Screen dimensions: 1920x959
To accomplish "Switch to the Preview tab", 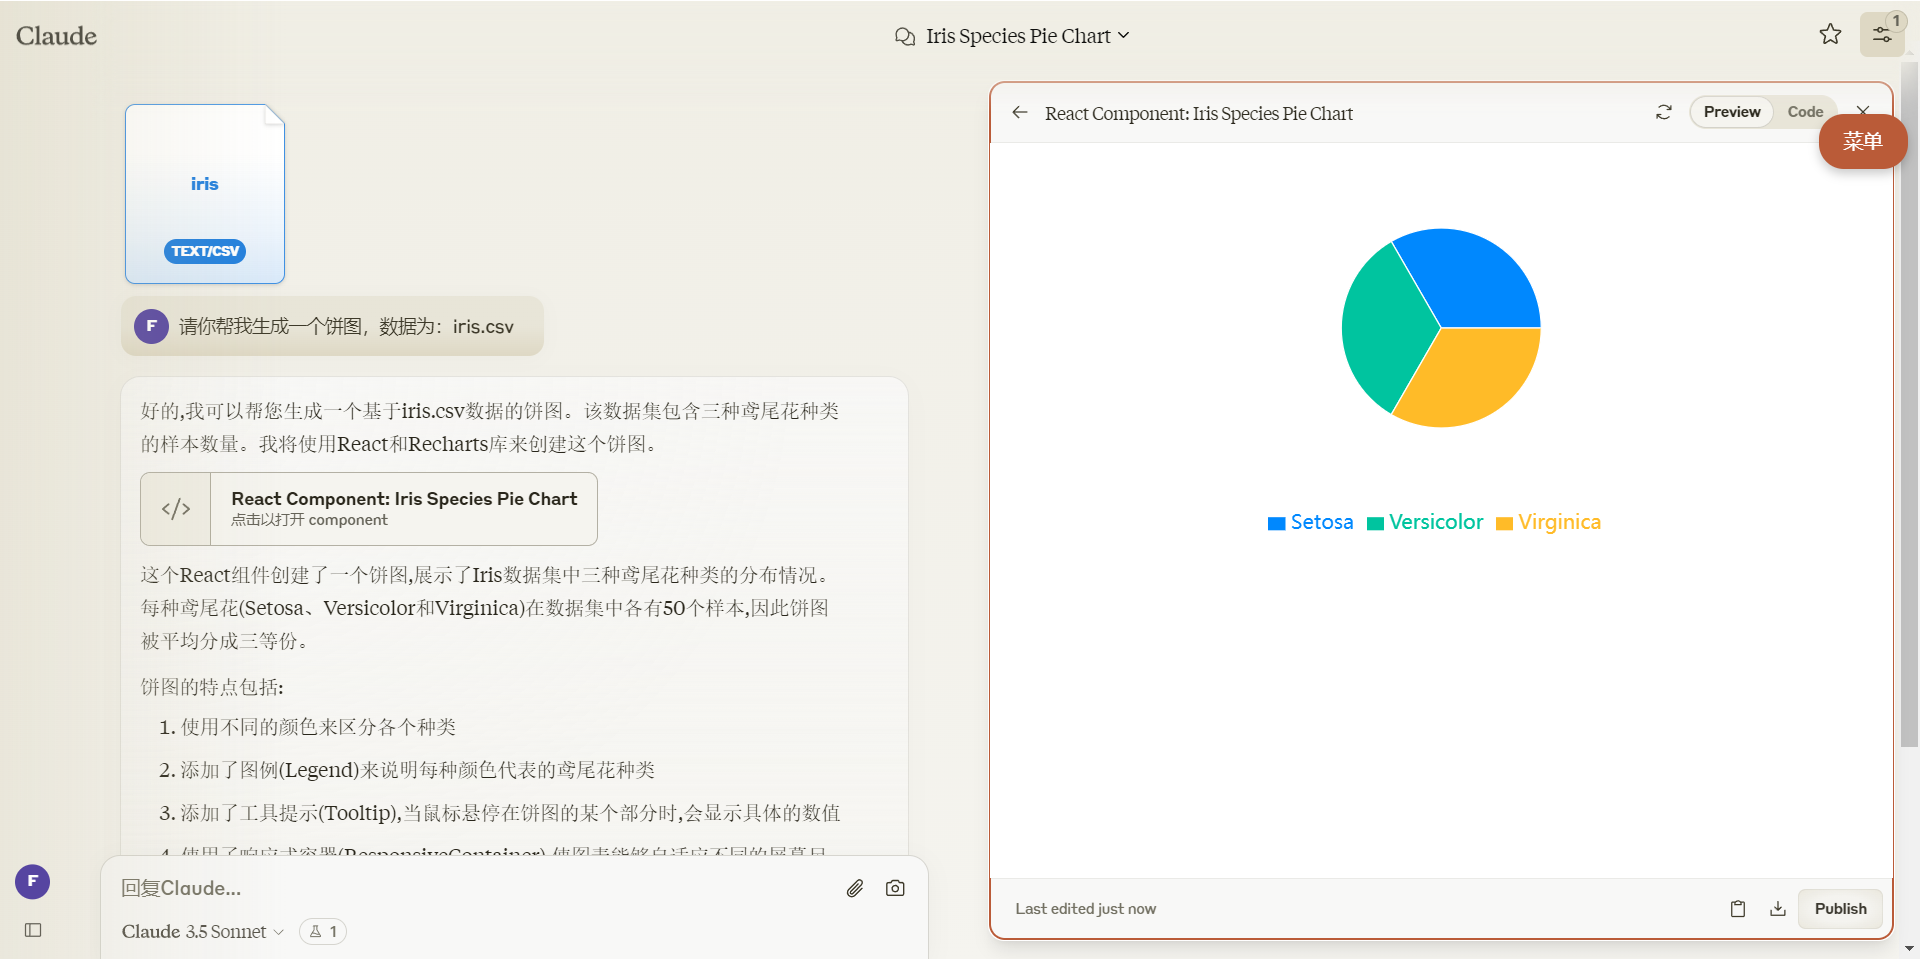I will [1732, 112].
